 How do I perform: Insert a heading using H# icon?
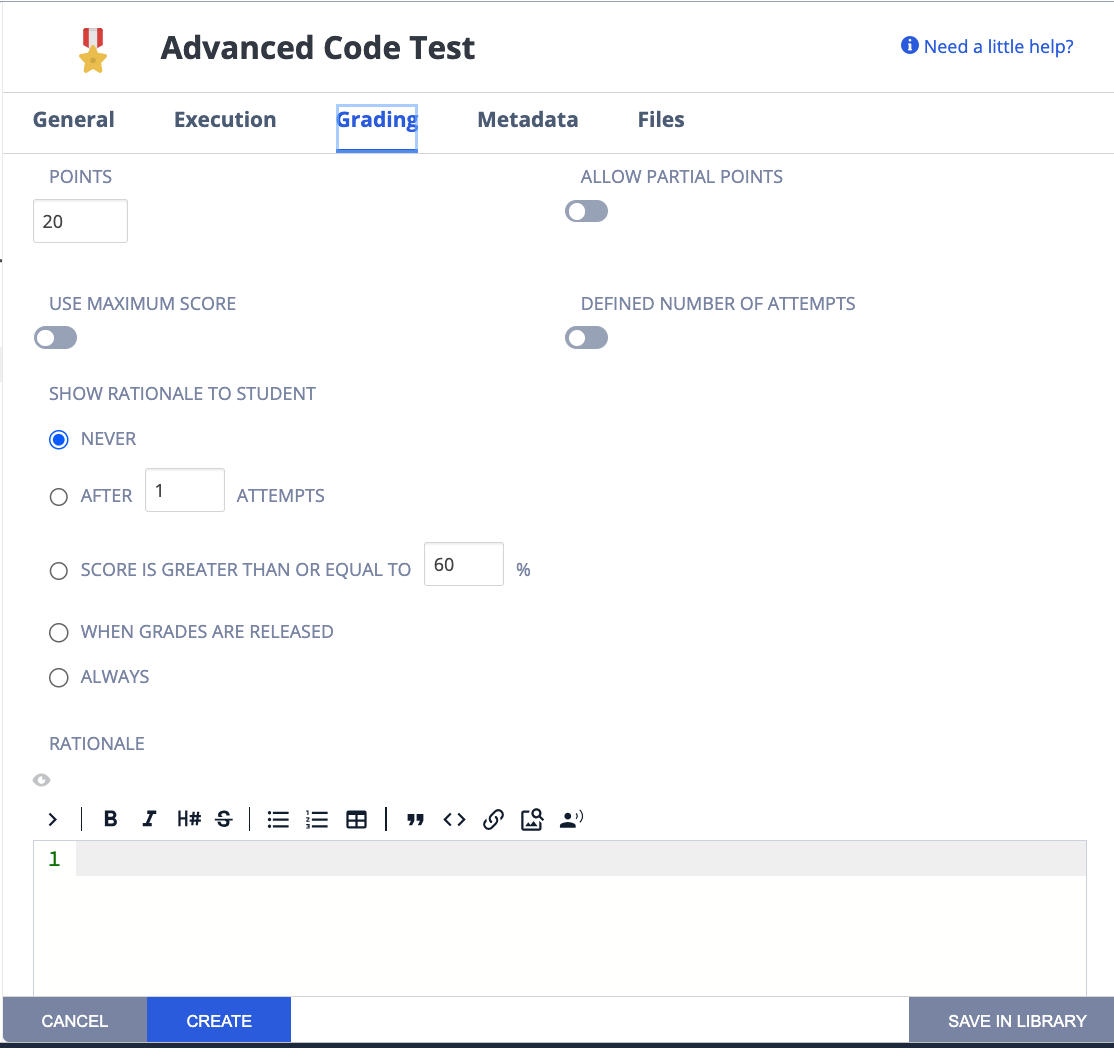[x=188, y=820]
